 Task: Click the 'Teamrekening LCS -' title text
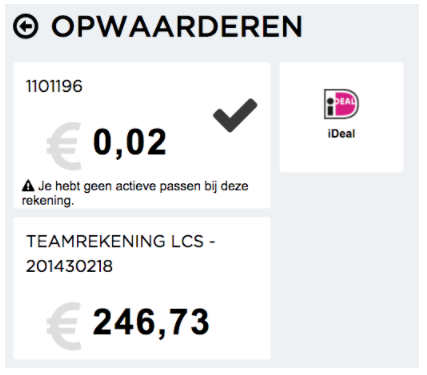(x=121, y=241)
